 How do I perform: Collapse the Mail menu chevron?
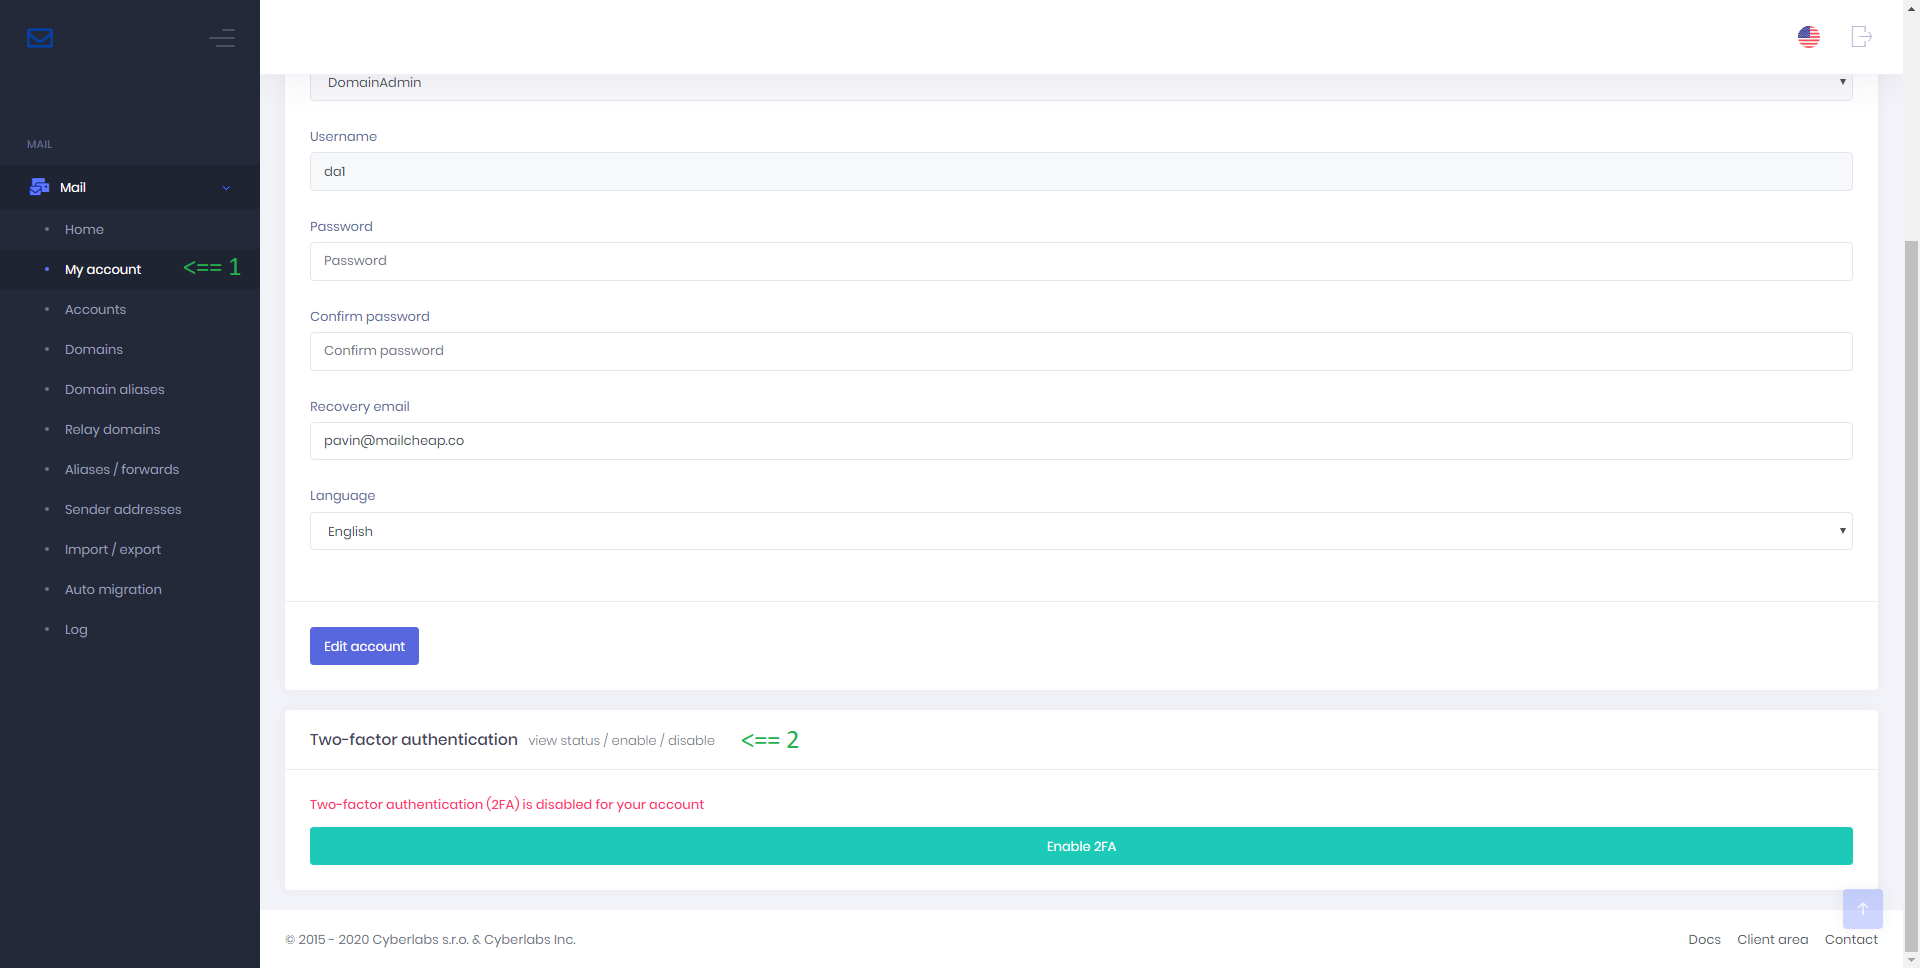[226, 188]
